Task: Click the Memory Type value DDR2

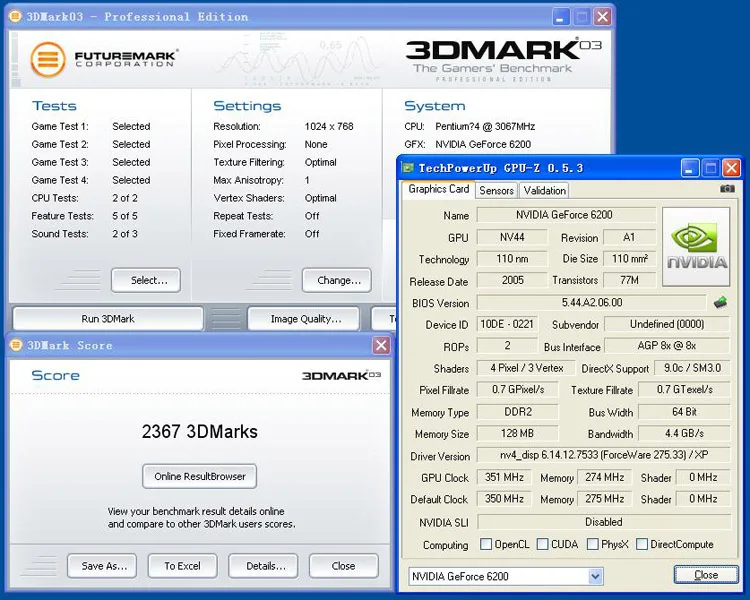Action: (518, 411)
